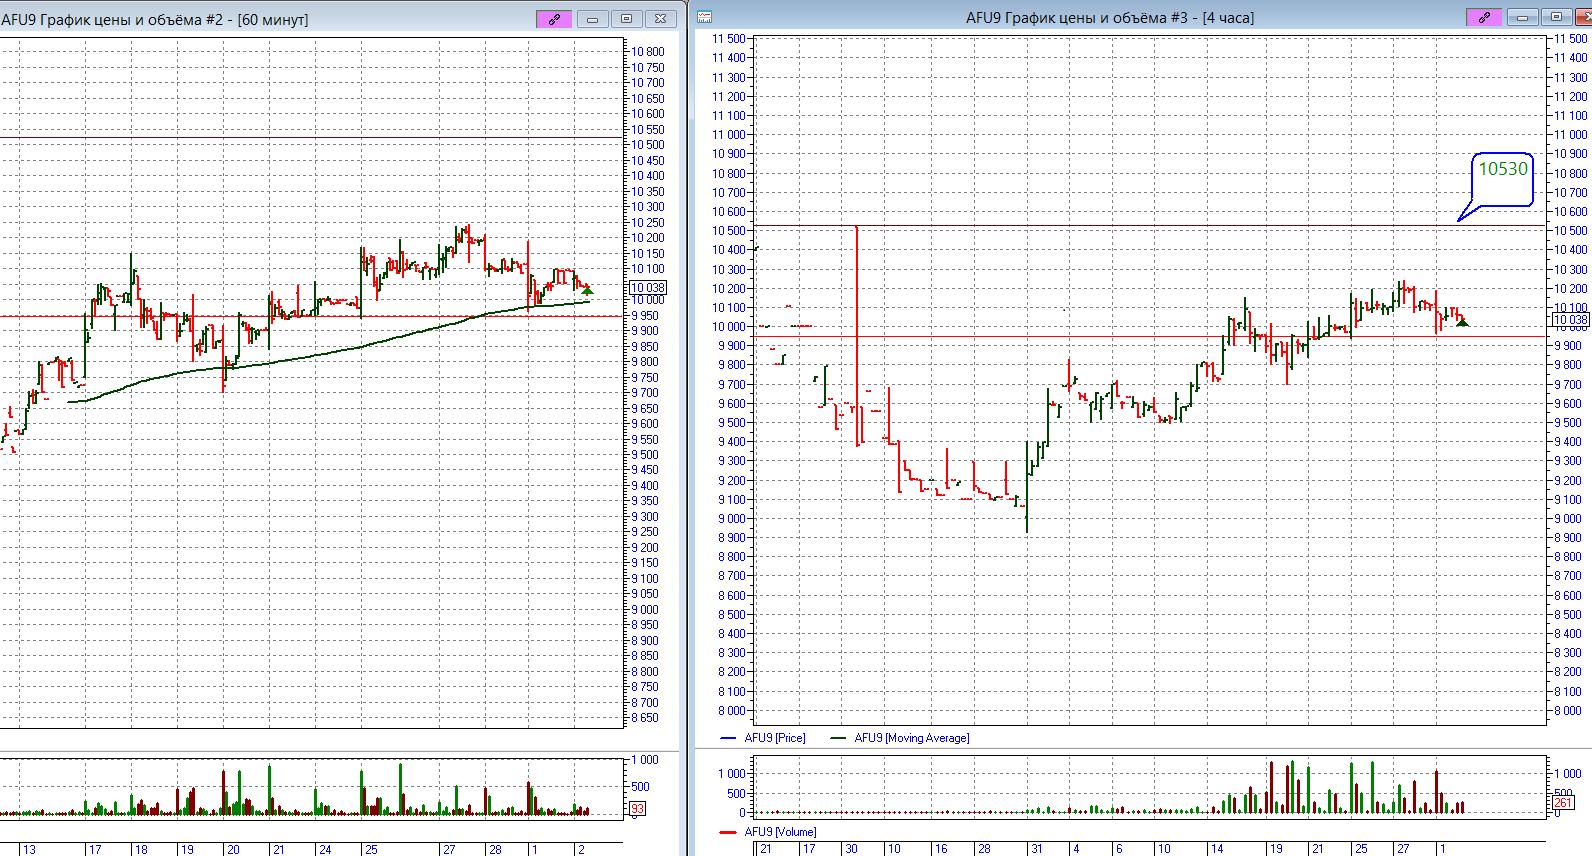
Task: Click the 10 038 price tag on the 60-minute chart
Action: pos(648,288)
